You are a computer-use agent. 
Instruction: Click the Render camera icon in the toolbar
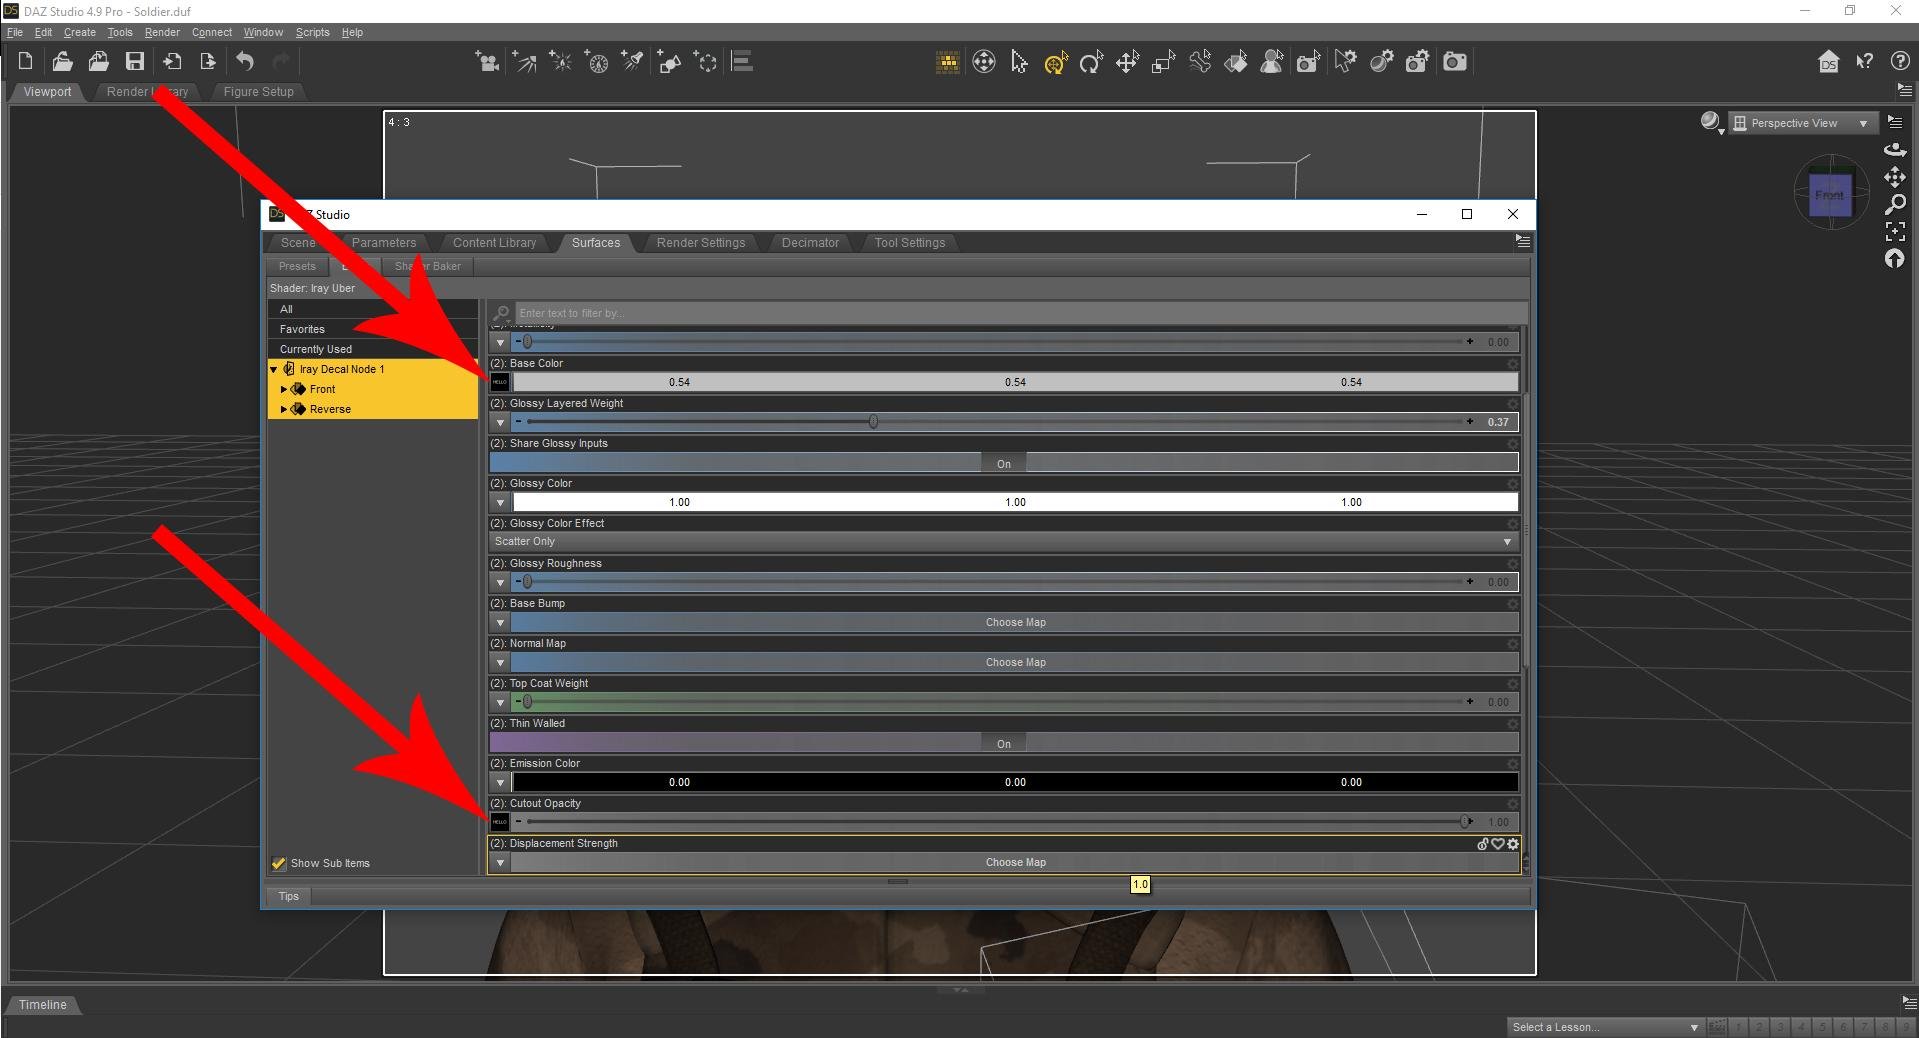coord(1455,62)
